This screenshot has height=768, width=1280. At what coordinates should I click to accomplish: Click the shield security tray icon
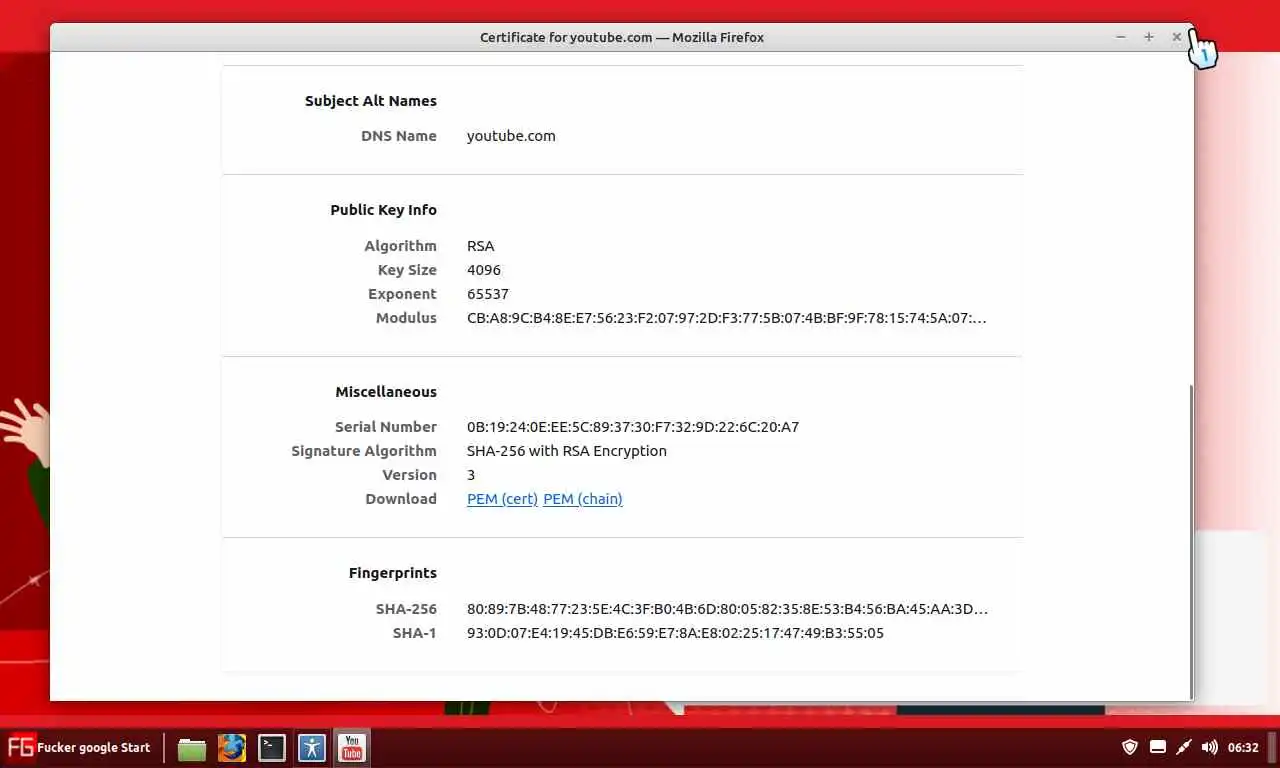pyautogui.click(x=1130, y=747)
